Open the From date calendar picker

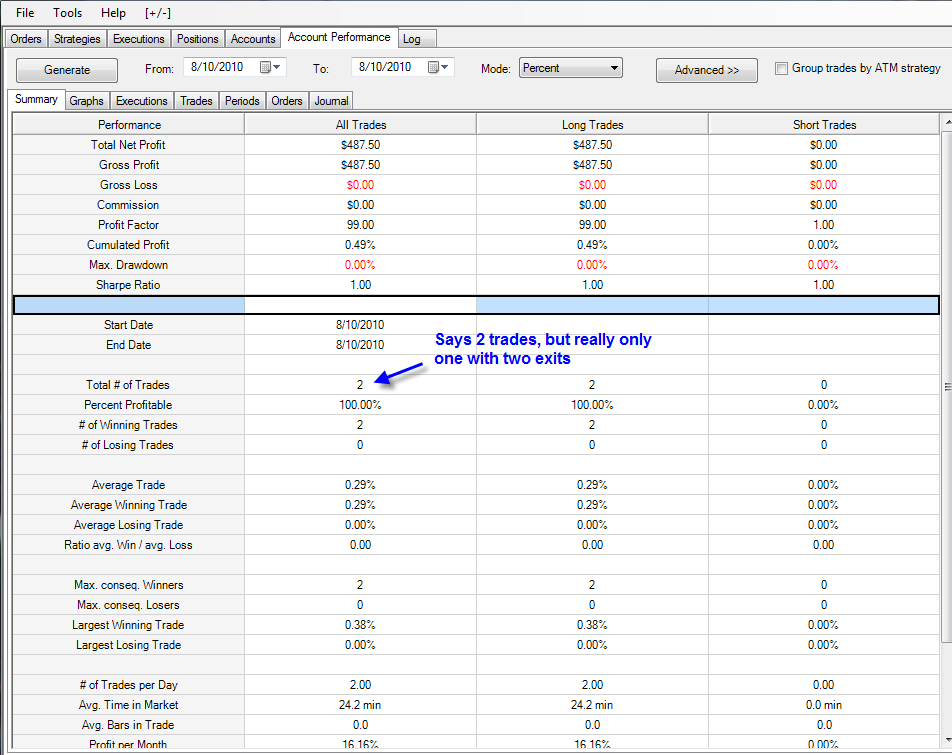click(x=270, y=67)
